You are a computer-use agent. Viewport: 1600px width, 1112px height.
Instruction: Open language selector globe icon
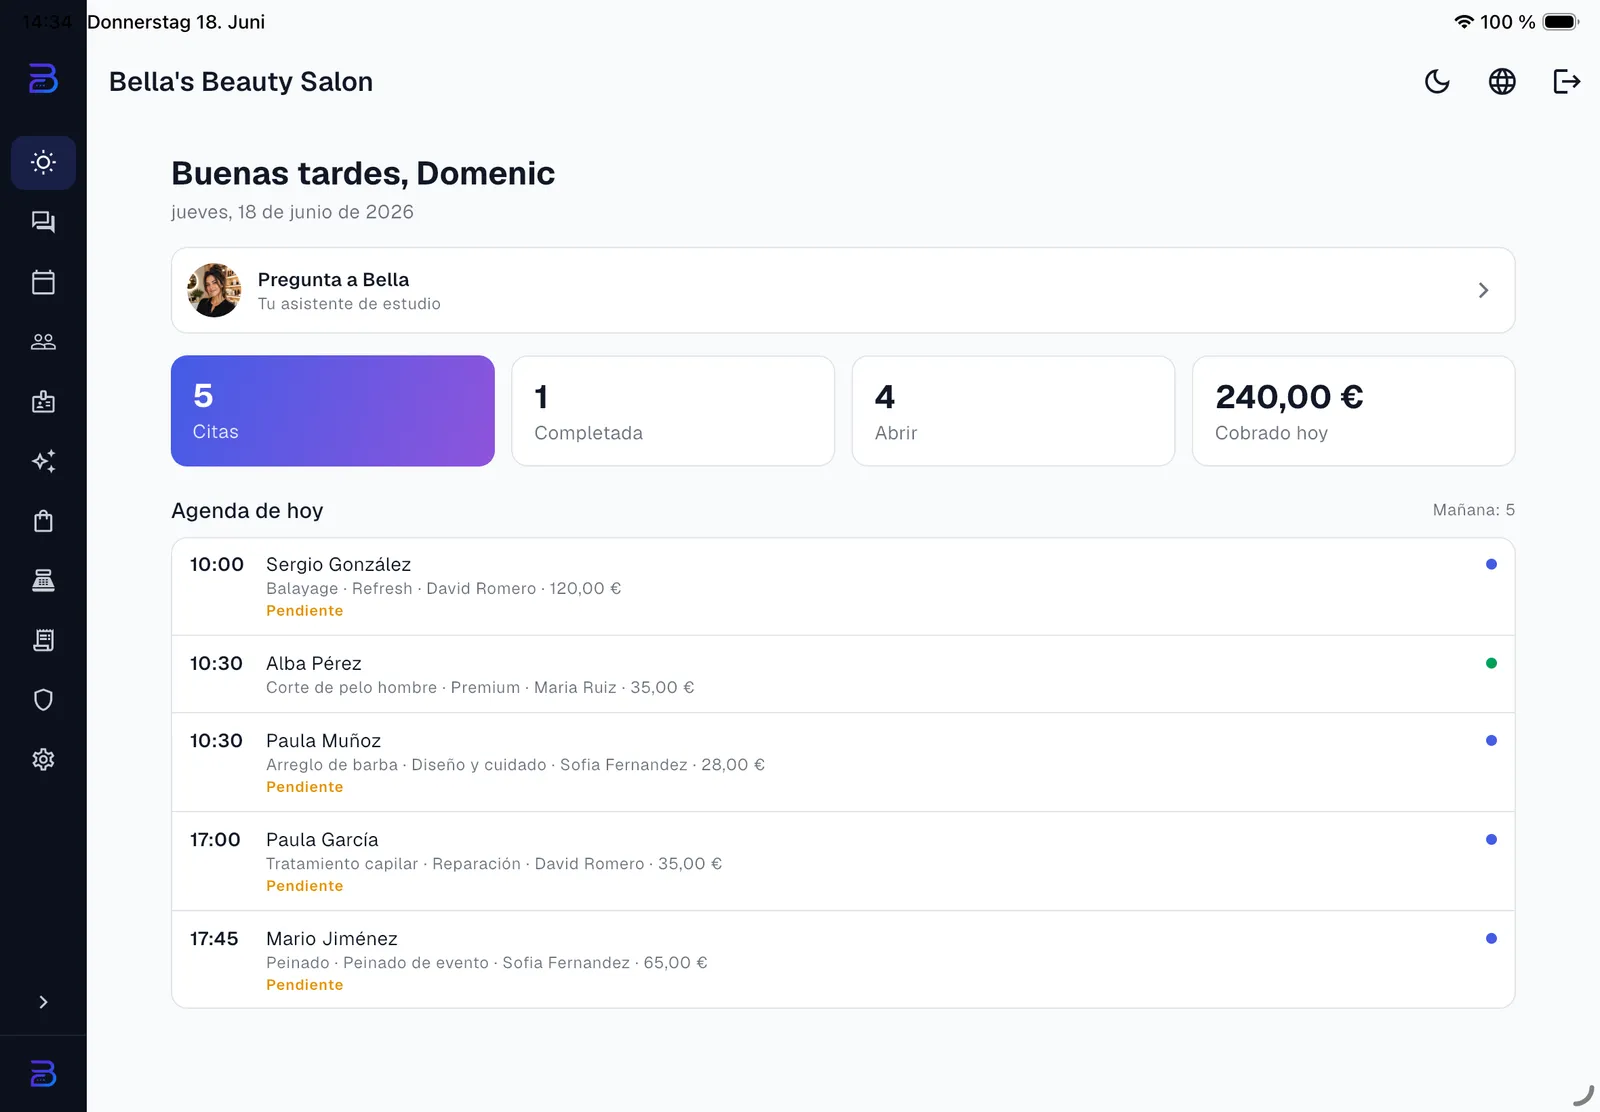click(1502, 81)
